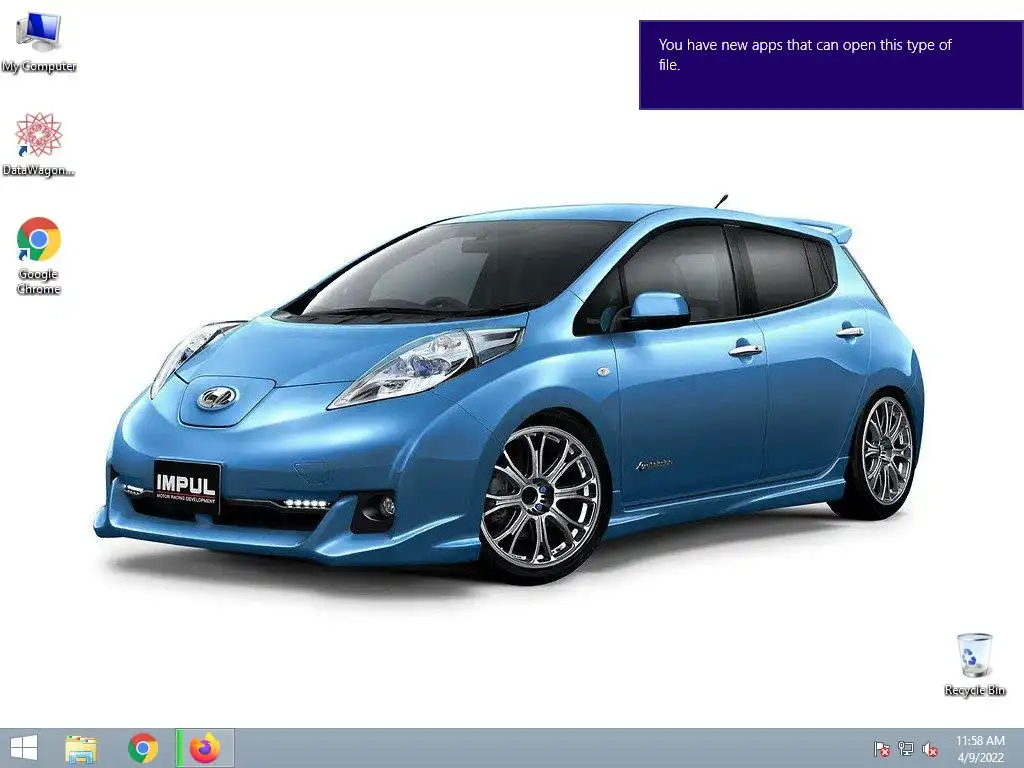Launch Chrome from the taskbar
This screenshot has width=1024, height=768.
click(x=143, y=748)
